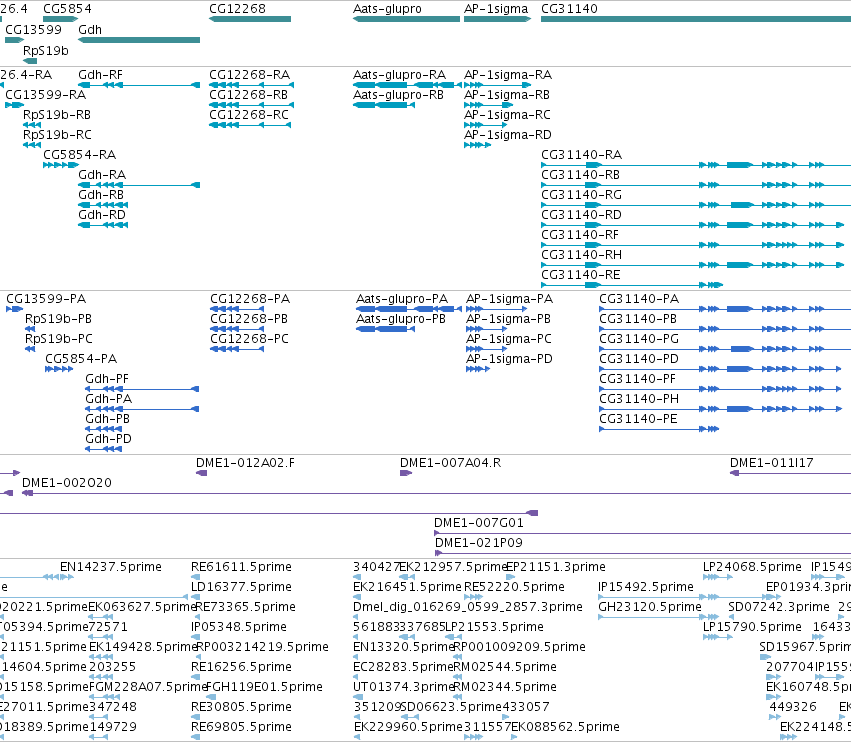Click the DME1-021P09 label
The image size is (851, 742).
pyautogui.click(x=479, y=543)
